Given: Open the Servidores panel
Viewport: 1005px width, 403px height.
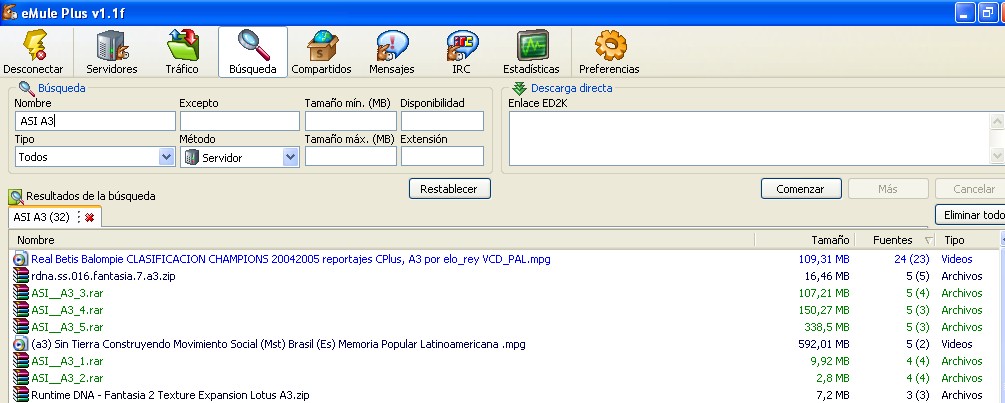Looking at the screenshot, I should coord(112,52).
